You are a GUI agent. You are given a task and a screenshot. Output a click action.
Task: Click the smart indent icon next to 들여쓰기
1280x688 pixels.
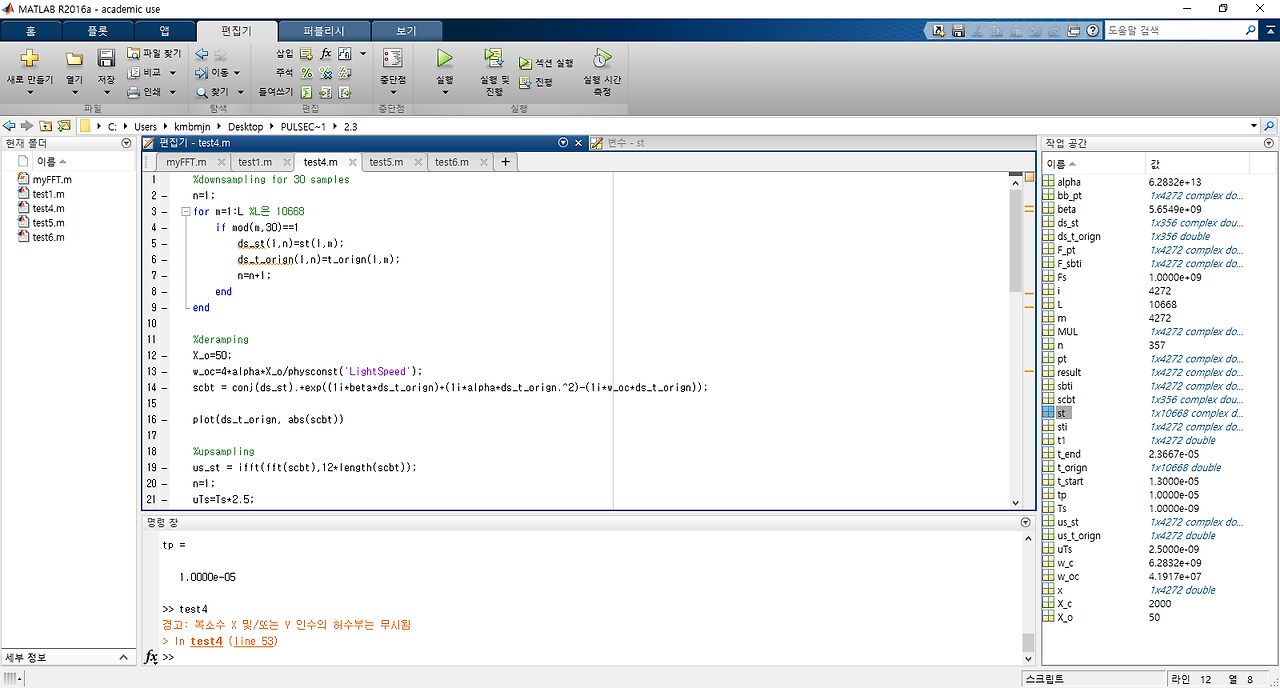tap(307, 92)
